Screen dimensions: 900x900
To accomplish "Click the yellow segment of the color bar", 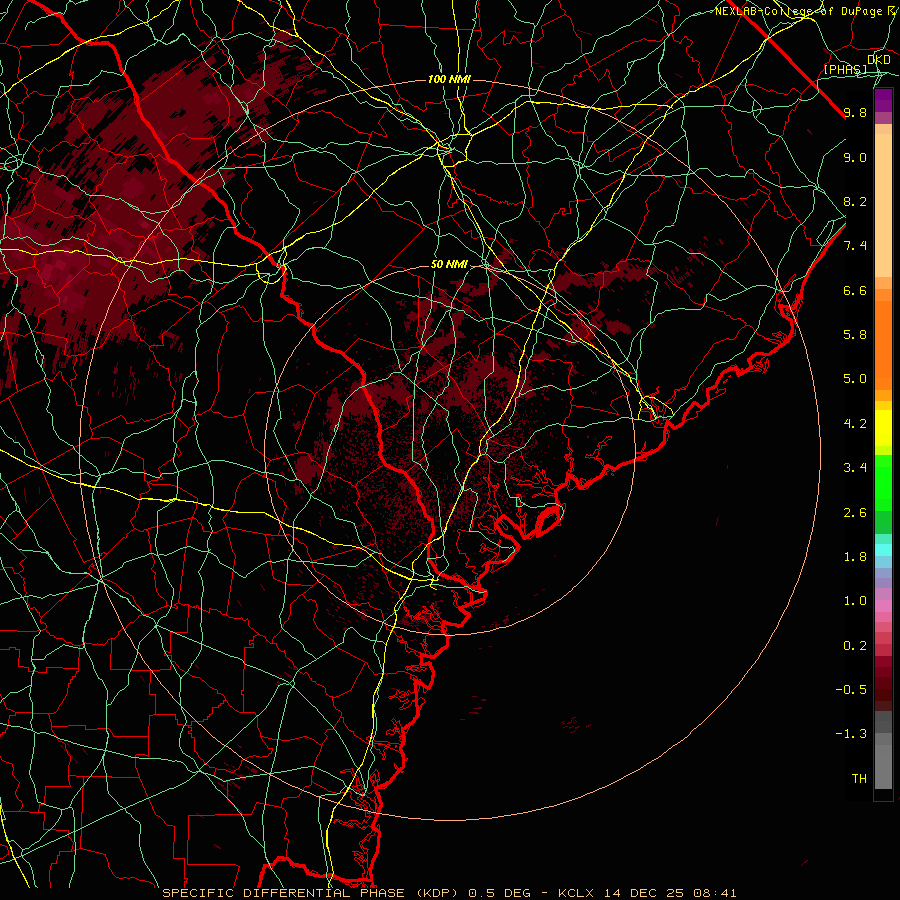I will 883,428.
